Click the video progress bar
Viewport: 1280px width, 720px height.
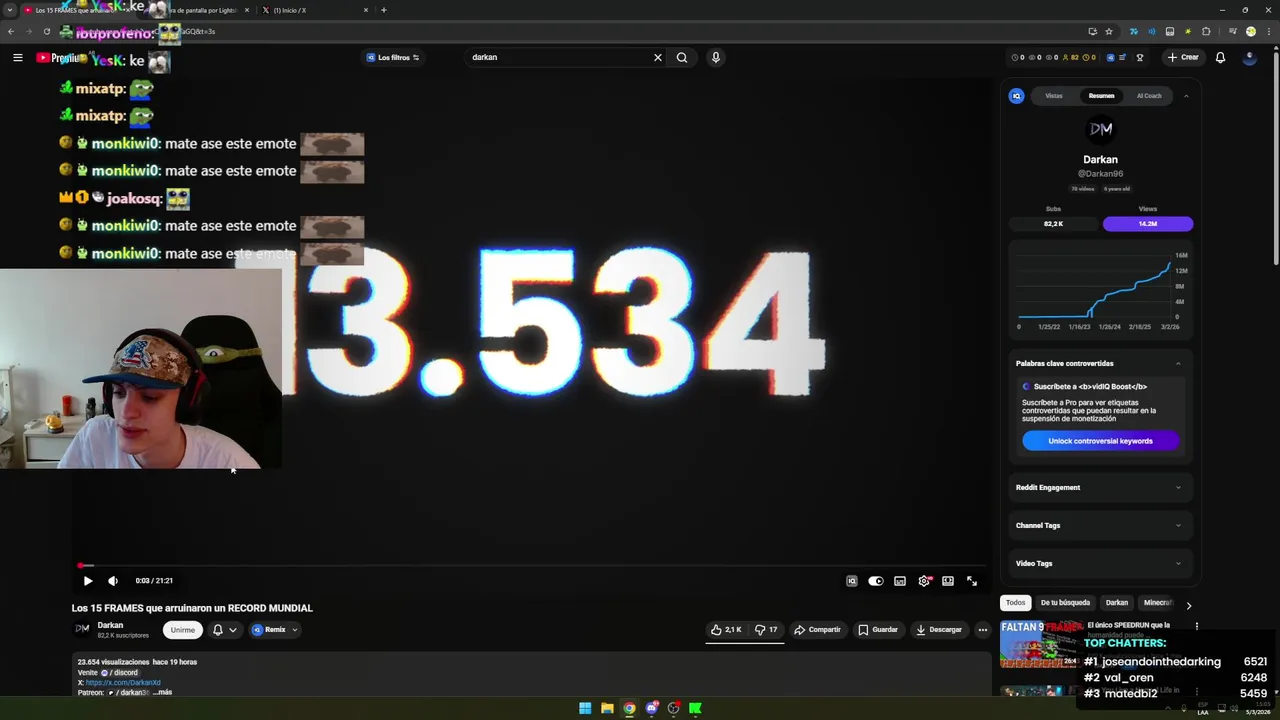pyautogui.click(x=531, y=566)
